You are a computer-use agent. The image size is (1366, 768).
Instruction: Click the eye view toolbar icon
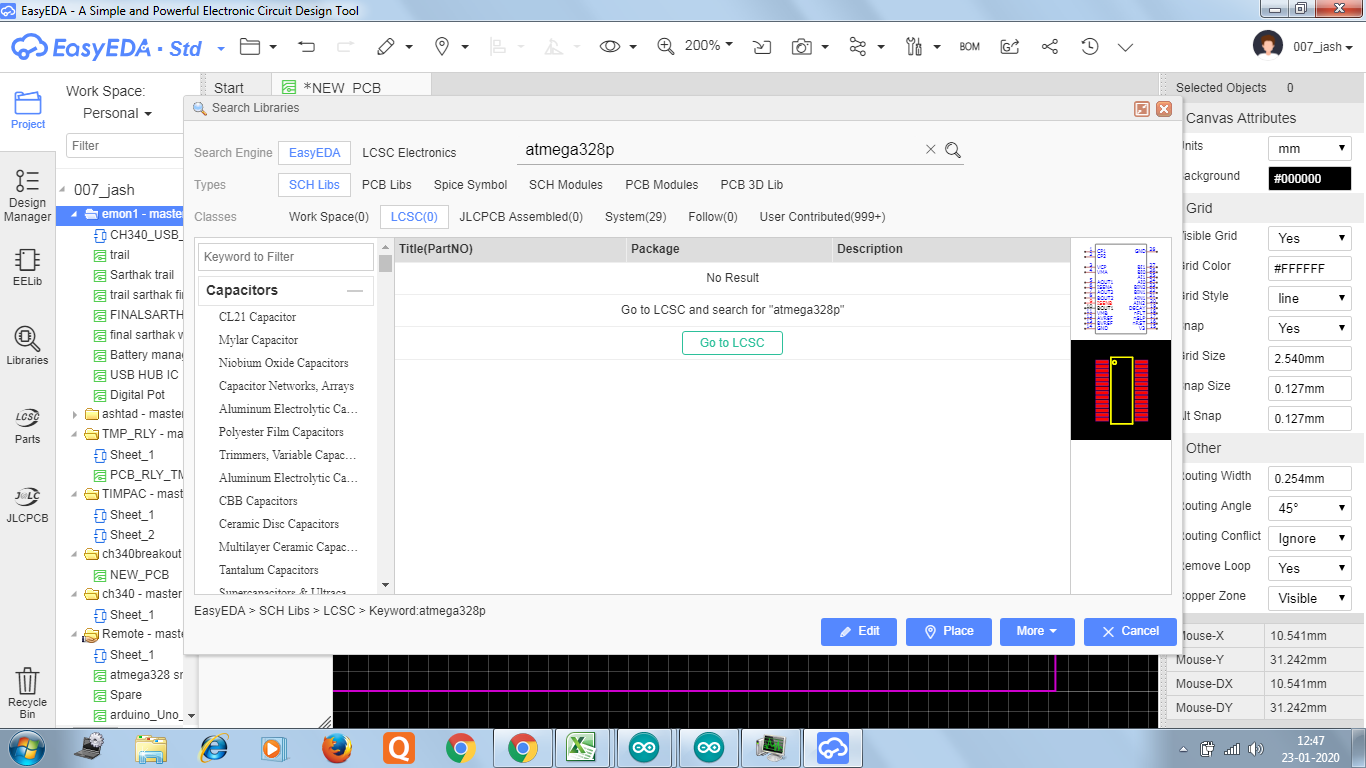tap(610, 47)
